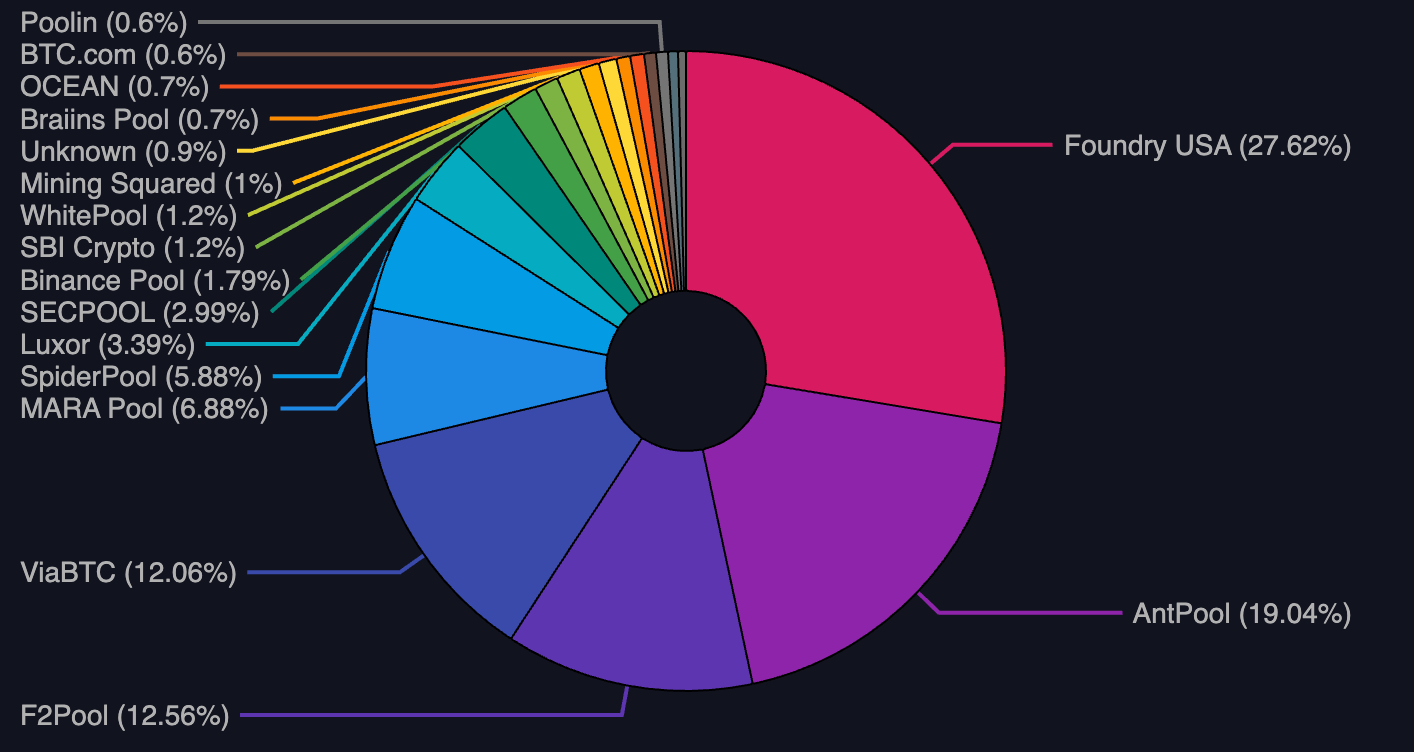Screen dimensions: 1414x752
Task: Click the Poolin (0.6%) label
Action: click(104, 21)
